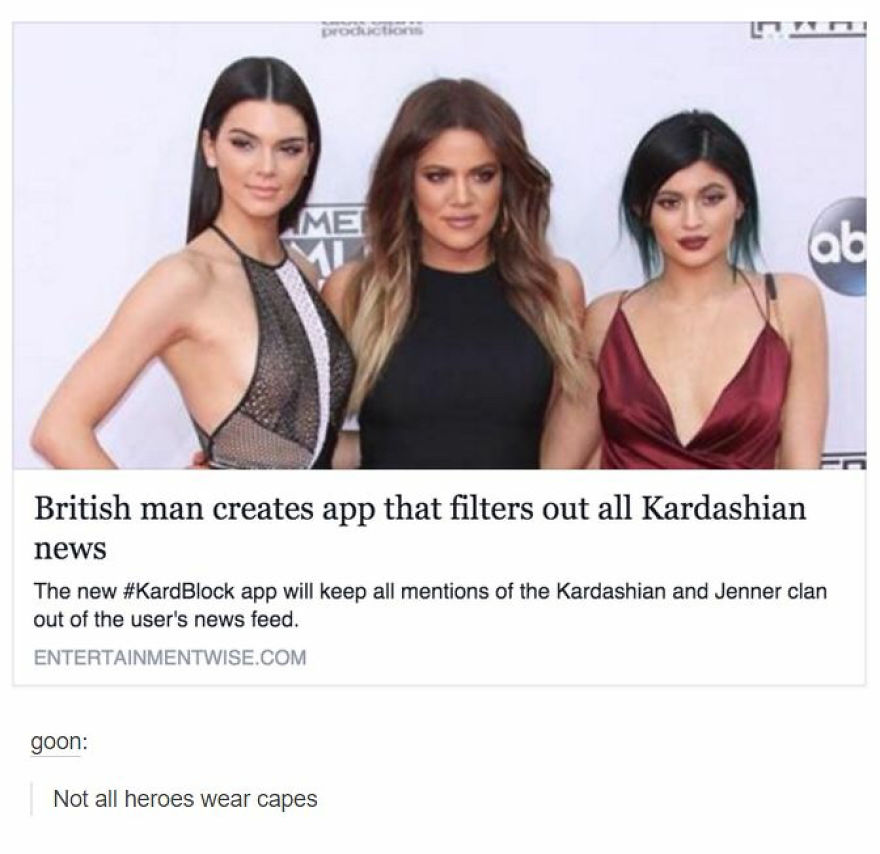The height and width of the screenshot is (854, 880).
Task: Click the 'out of the user's news feed' line
Action: click(x=166, y=619)
